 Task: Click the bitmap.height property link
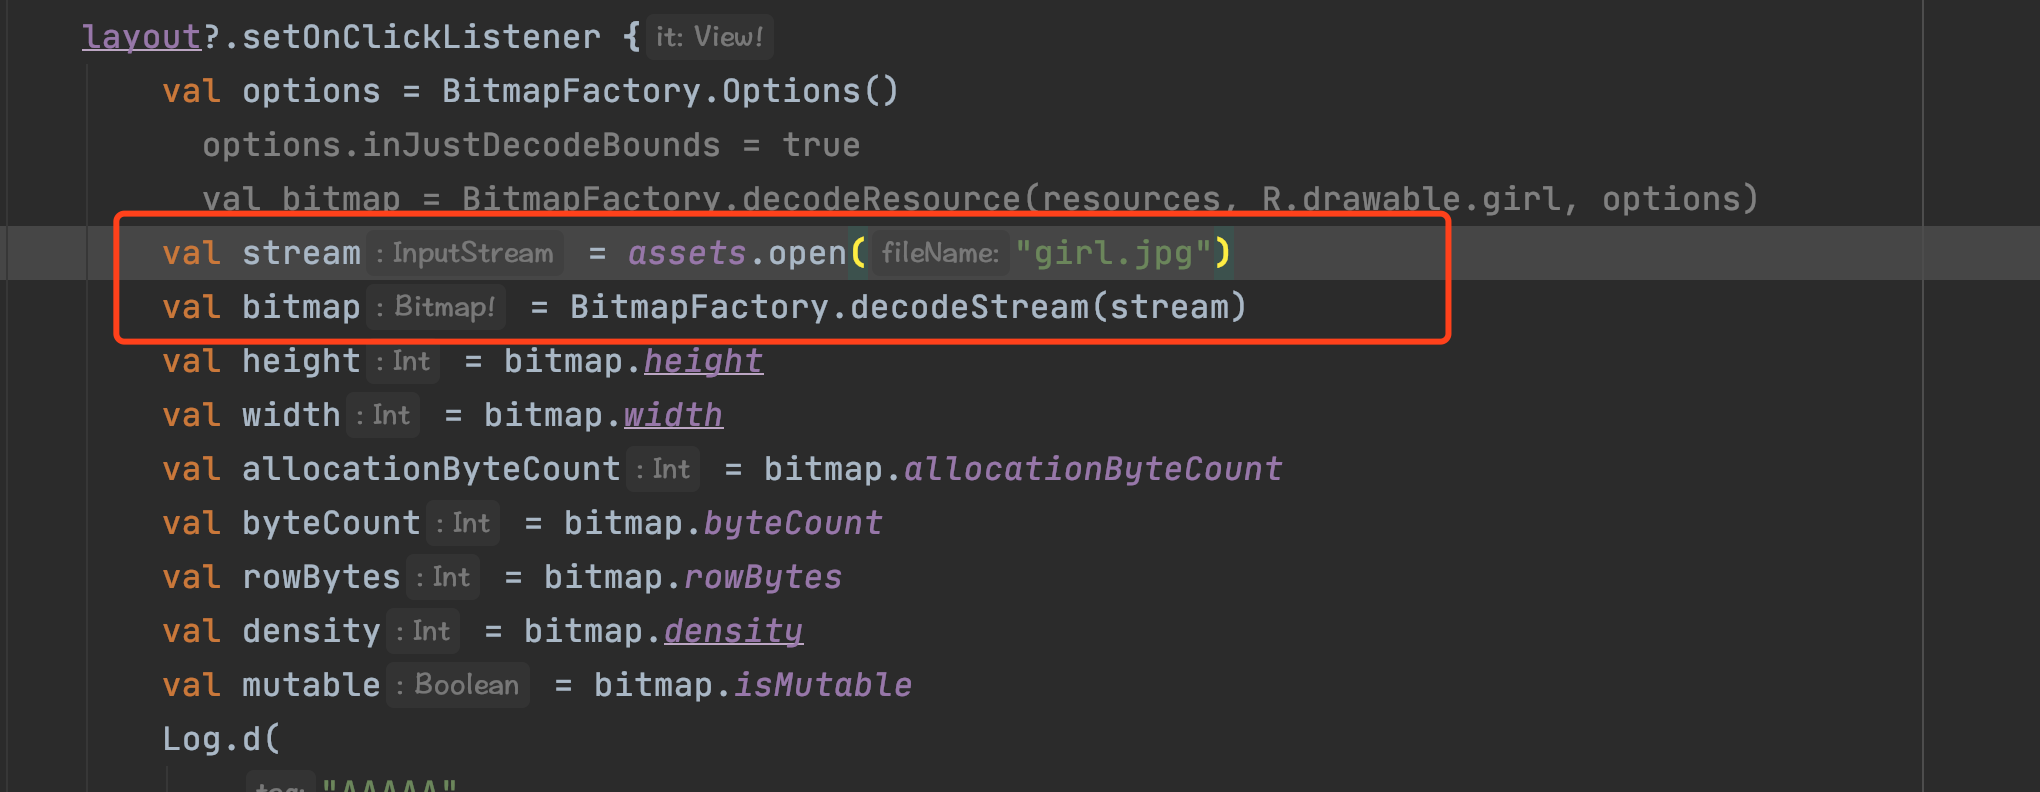point(703,361)
